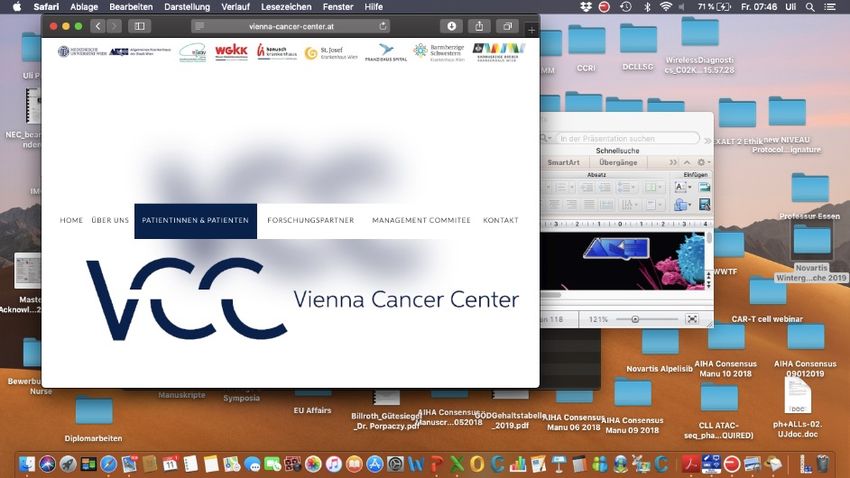The image size is (850, 478).
Task: Collapse the PowerPoint ribbon with the chevron
Action: (x=687, y=163)
